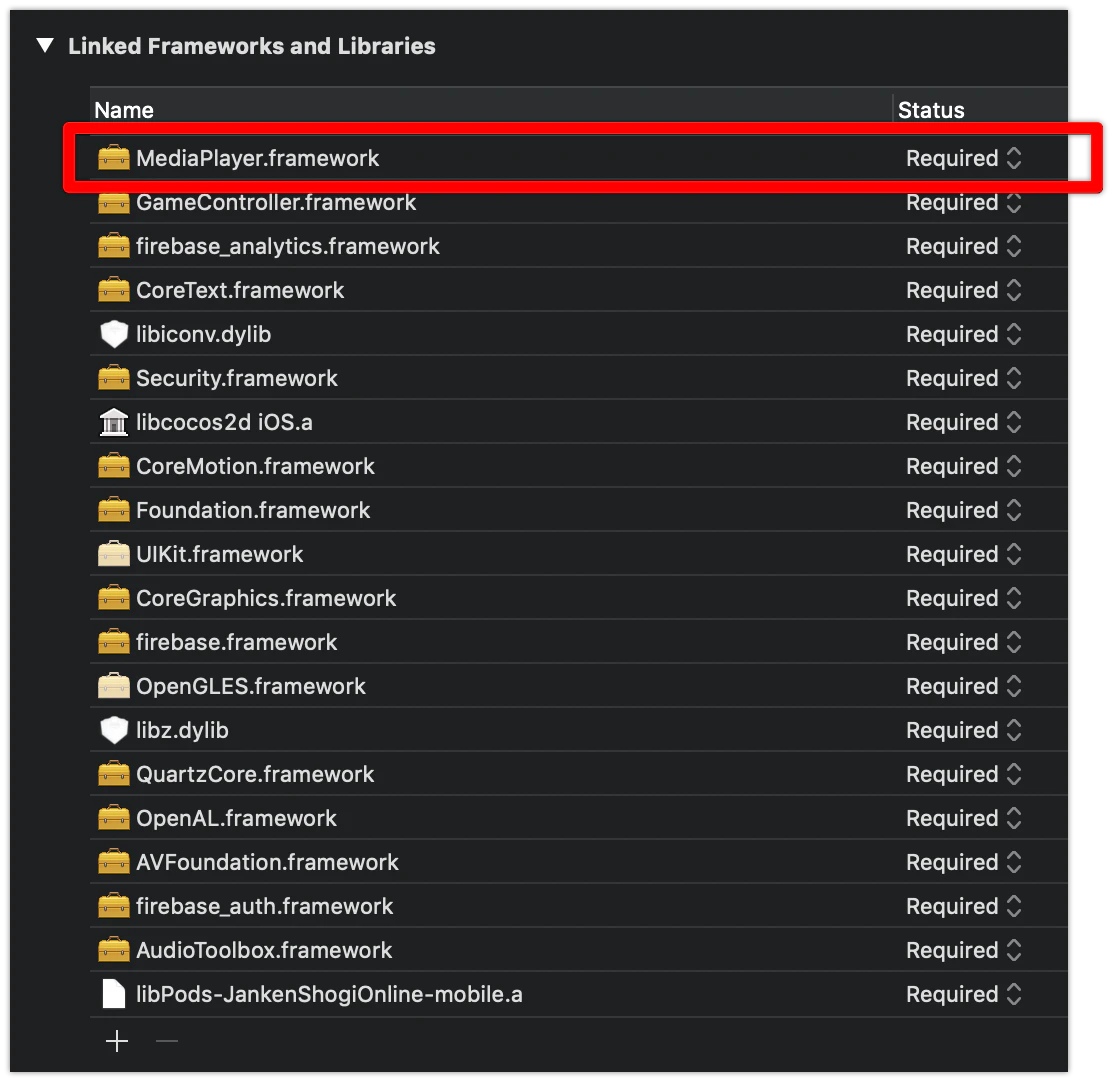Select the CoreText.framework row name
This screenshot has height=1082, width=1118.
[x=240, y=290]
